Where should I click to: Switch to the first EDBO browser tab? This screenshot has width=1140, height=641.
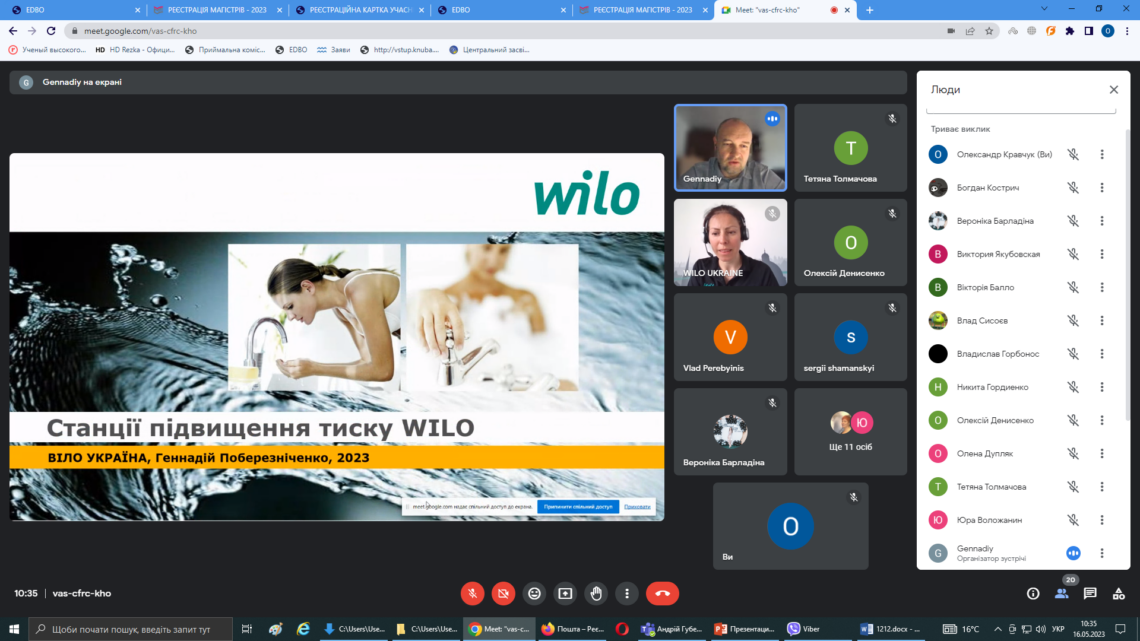75,10
